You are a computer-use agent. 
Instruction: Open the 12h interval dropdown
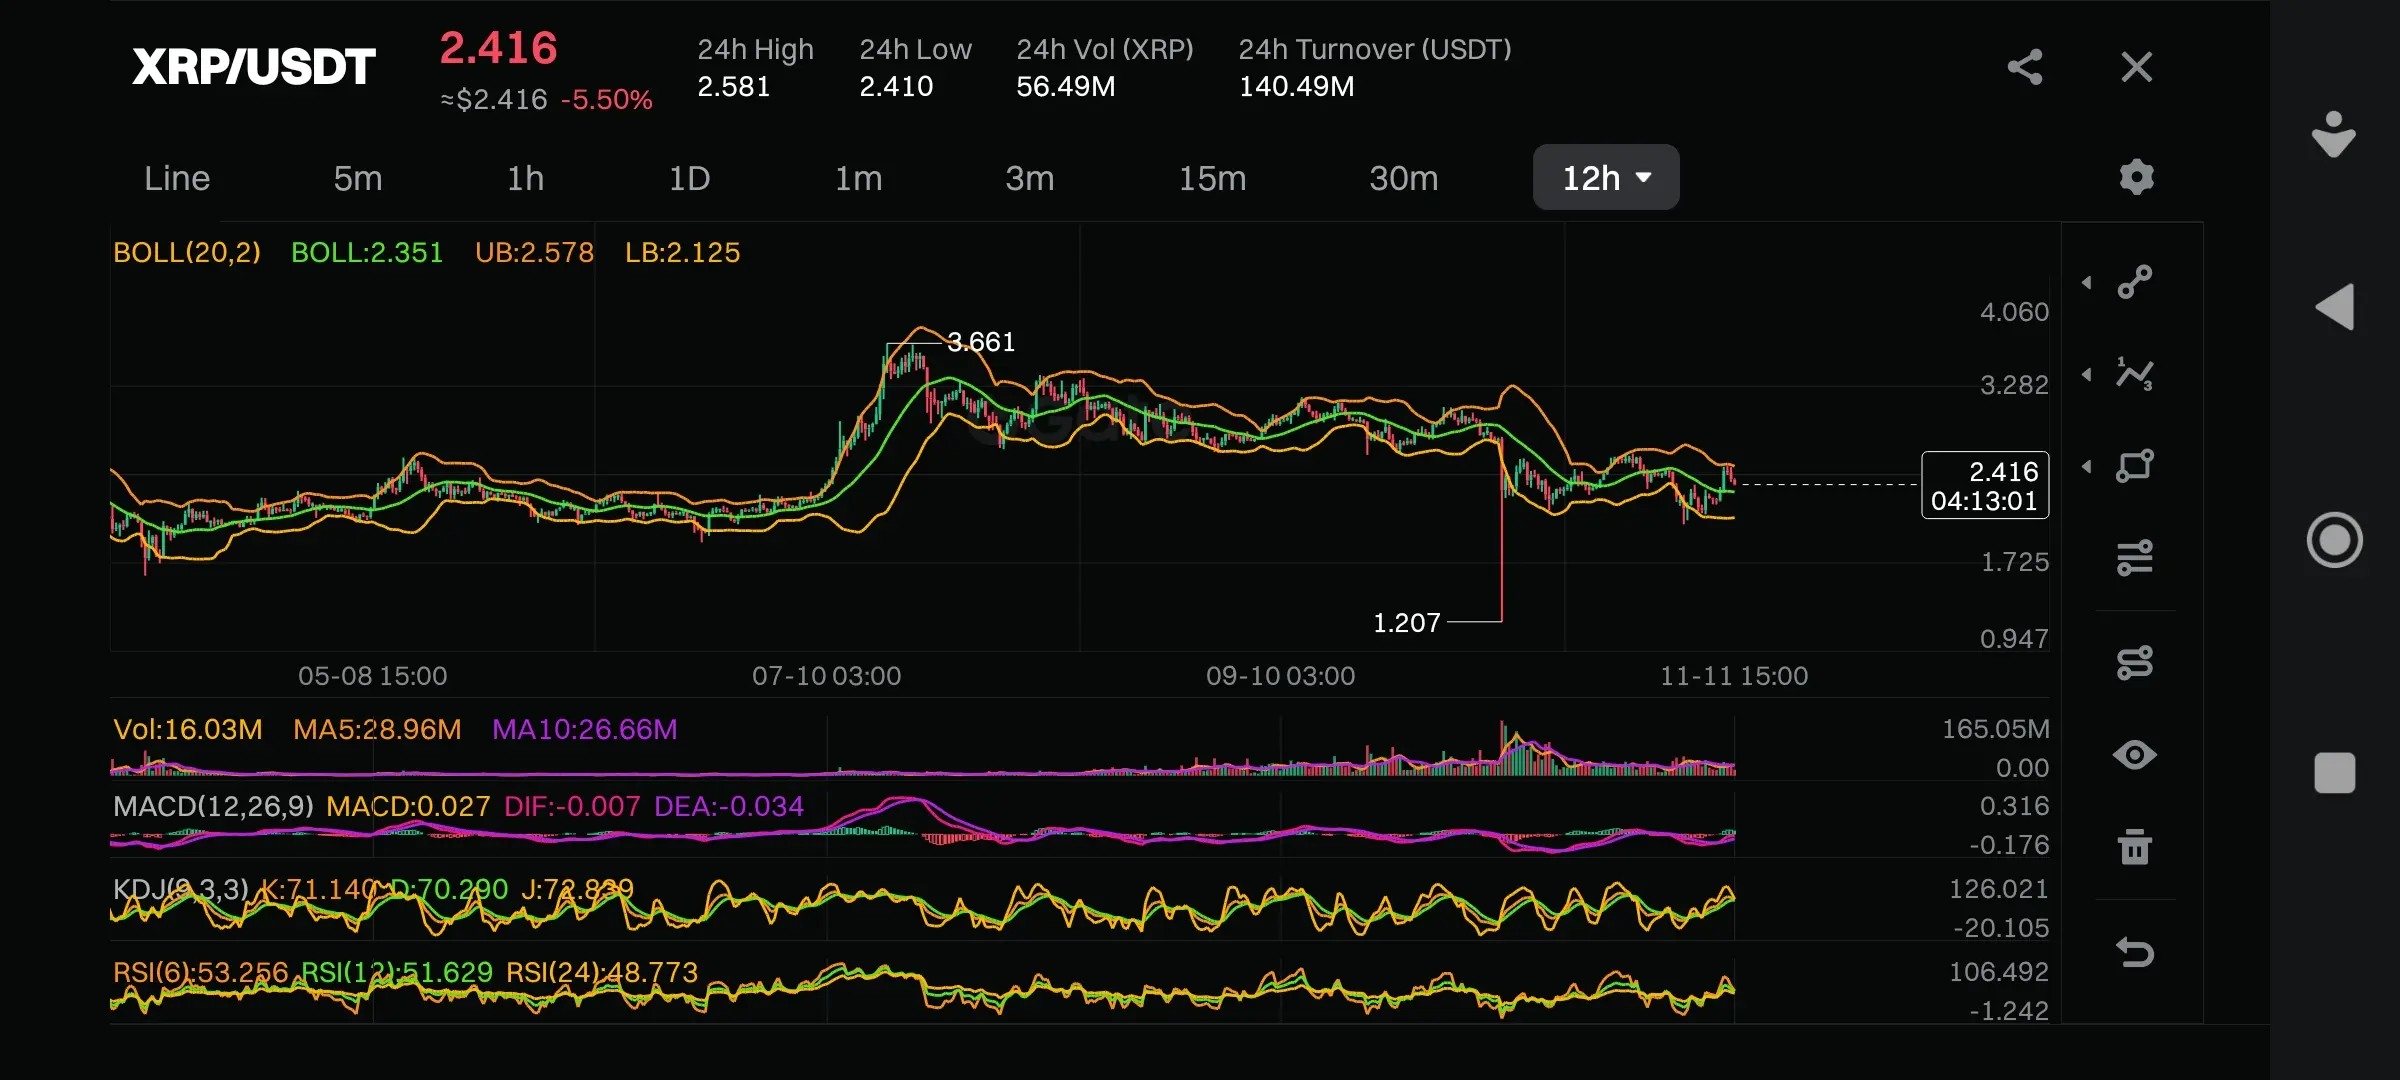[x=1605, y=178]
